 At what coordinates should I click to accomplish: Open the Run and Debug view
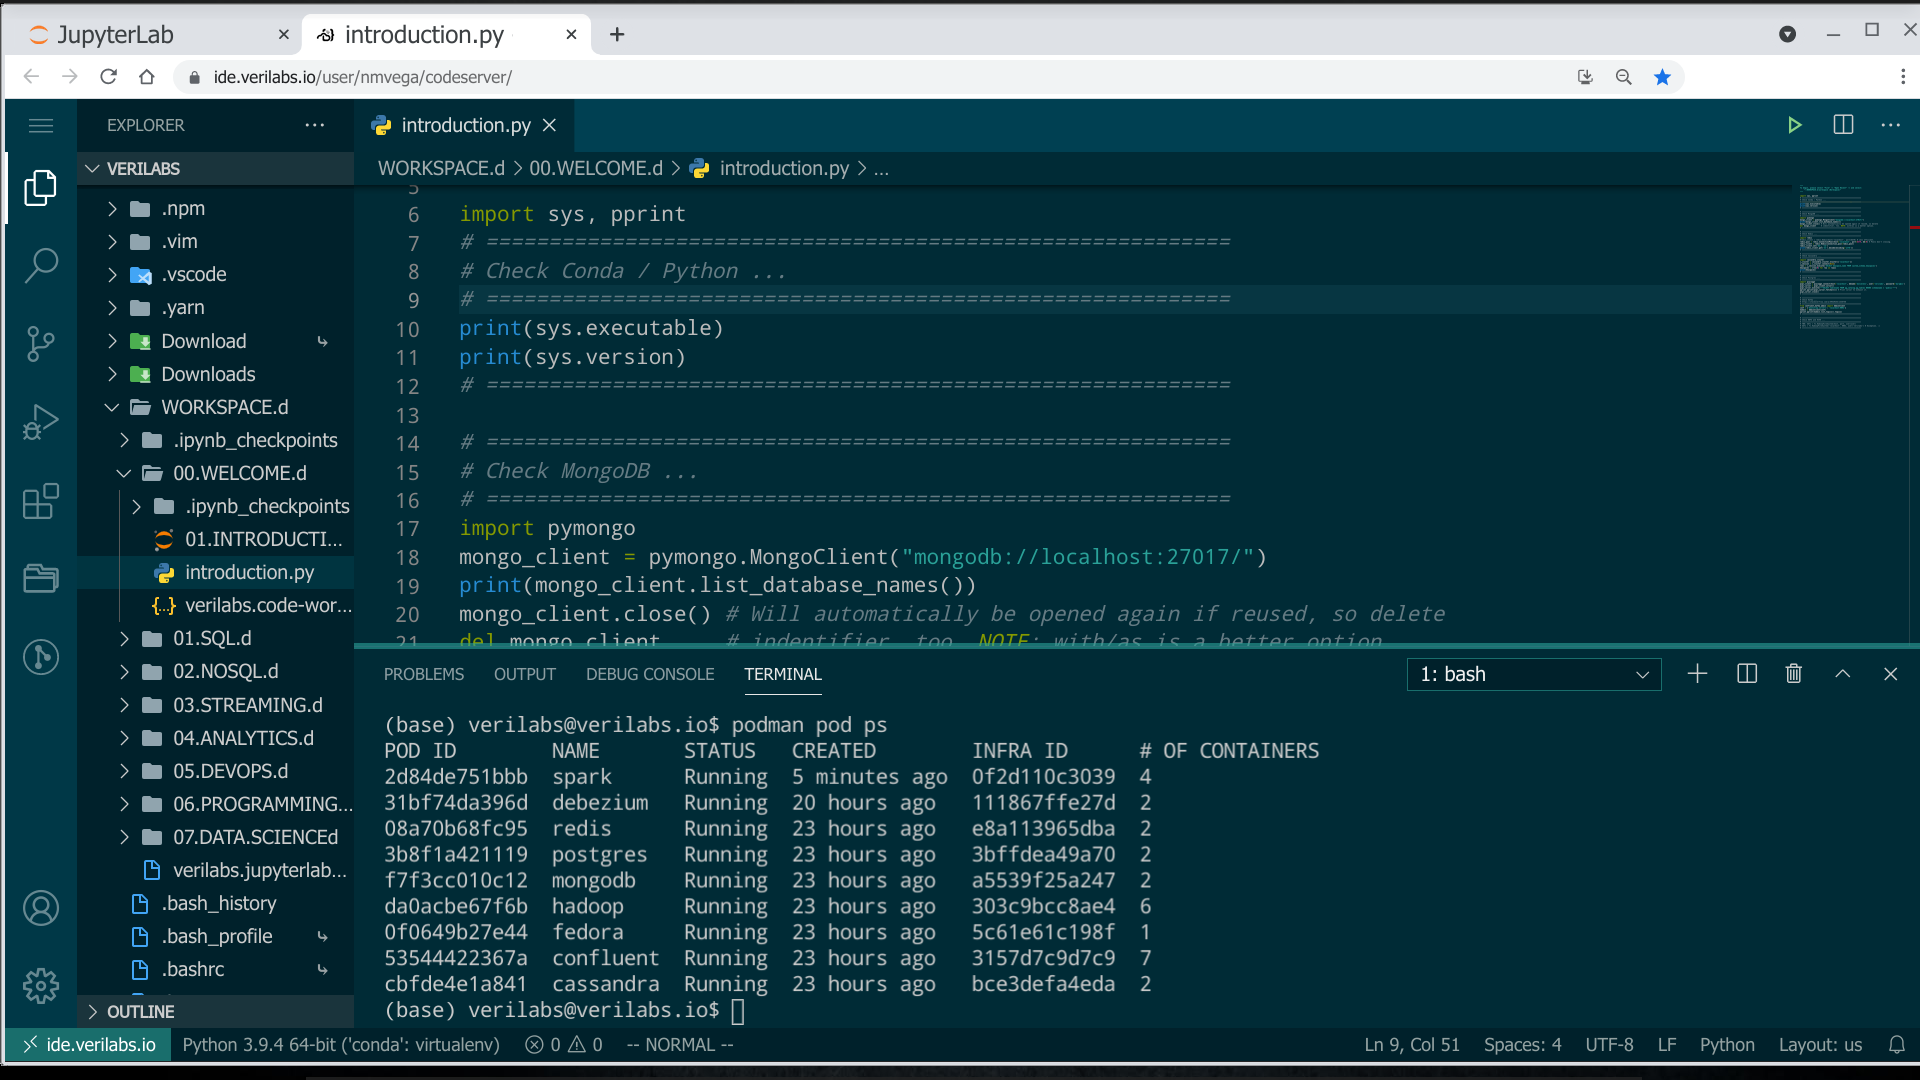coord(41,422)
